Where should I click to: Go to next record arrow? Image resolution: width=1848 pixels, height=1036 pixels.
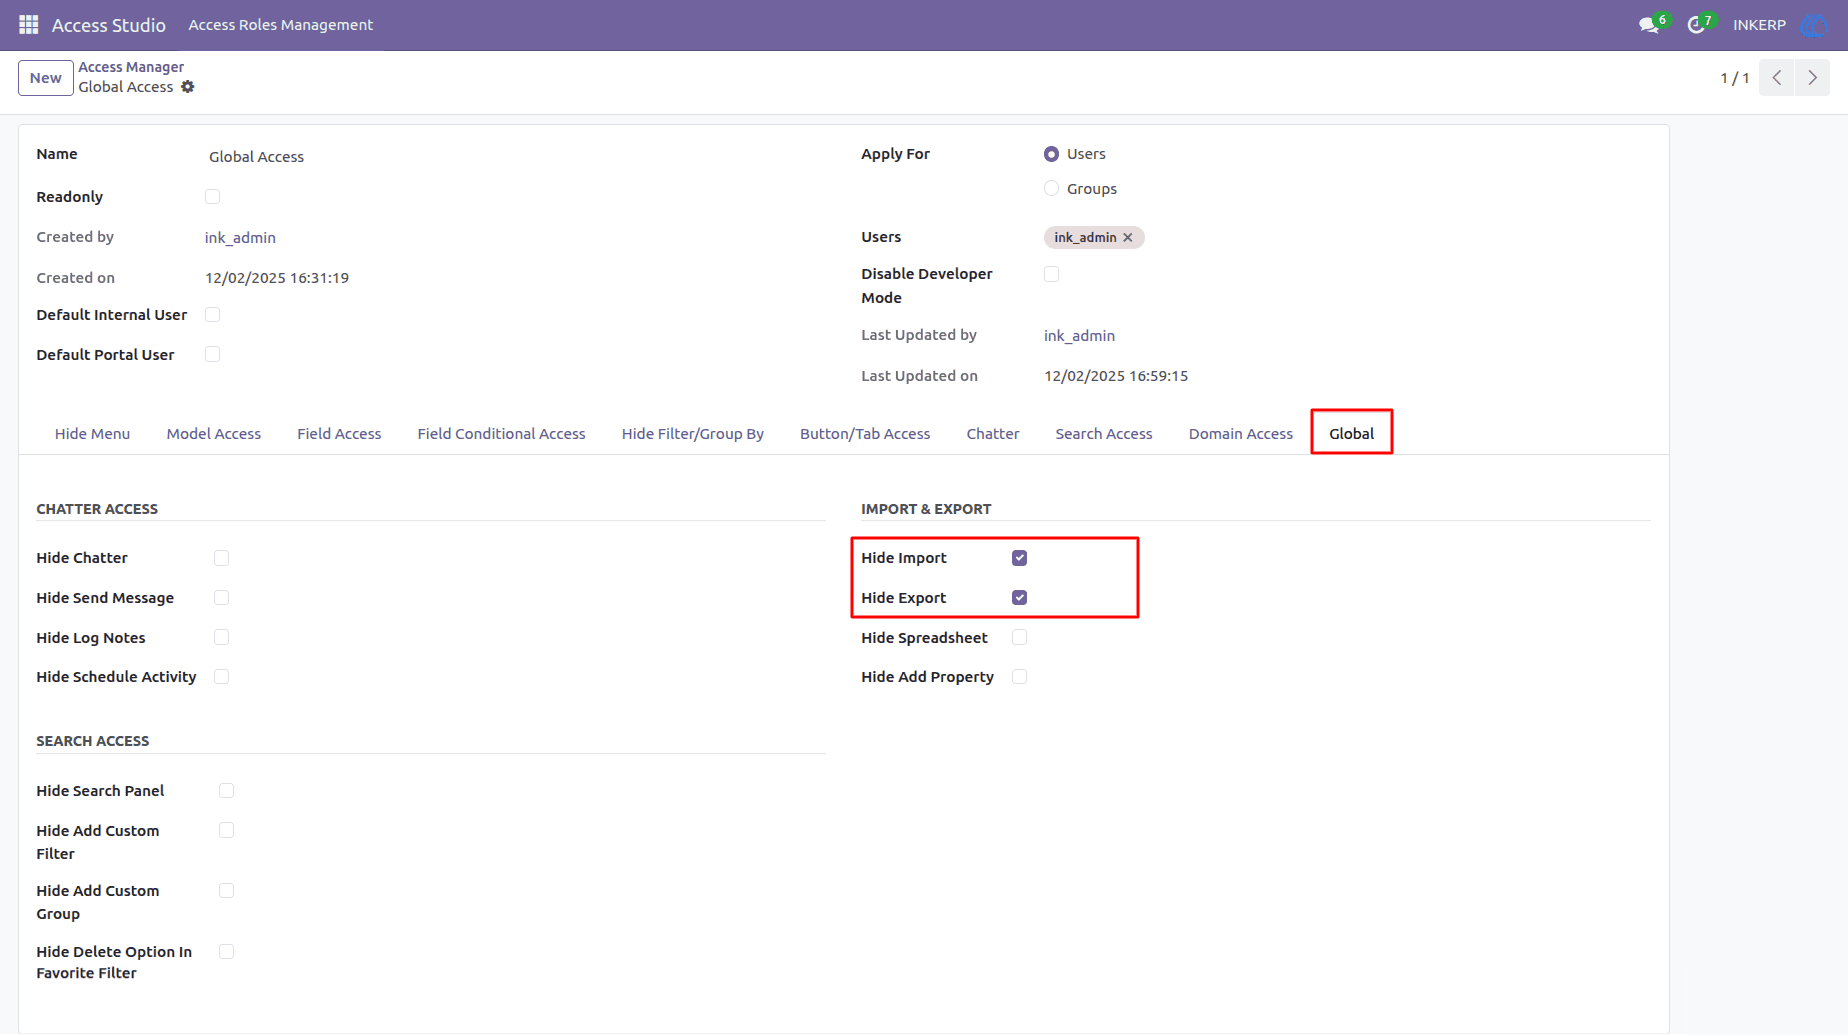coord(1812,78)
